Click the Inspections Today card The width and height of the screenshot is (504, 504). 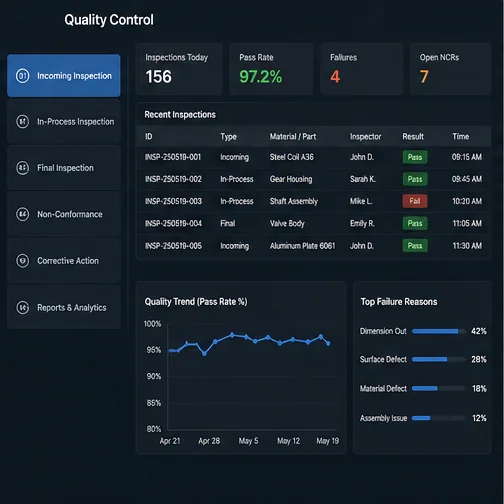pyautogui.click(x=179, y=69)
